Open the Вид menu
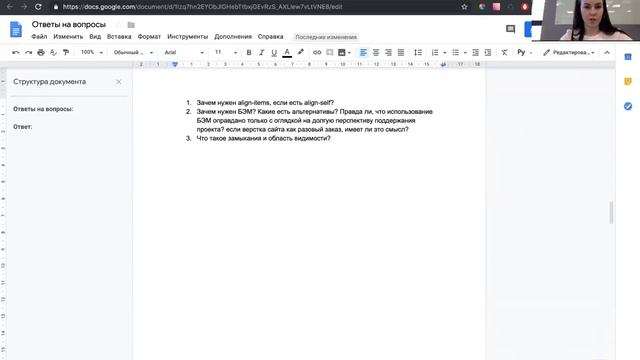 95,37
